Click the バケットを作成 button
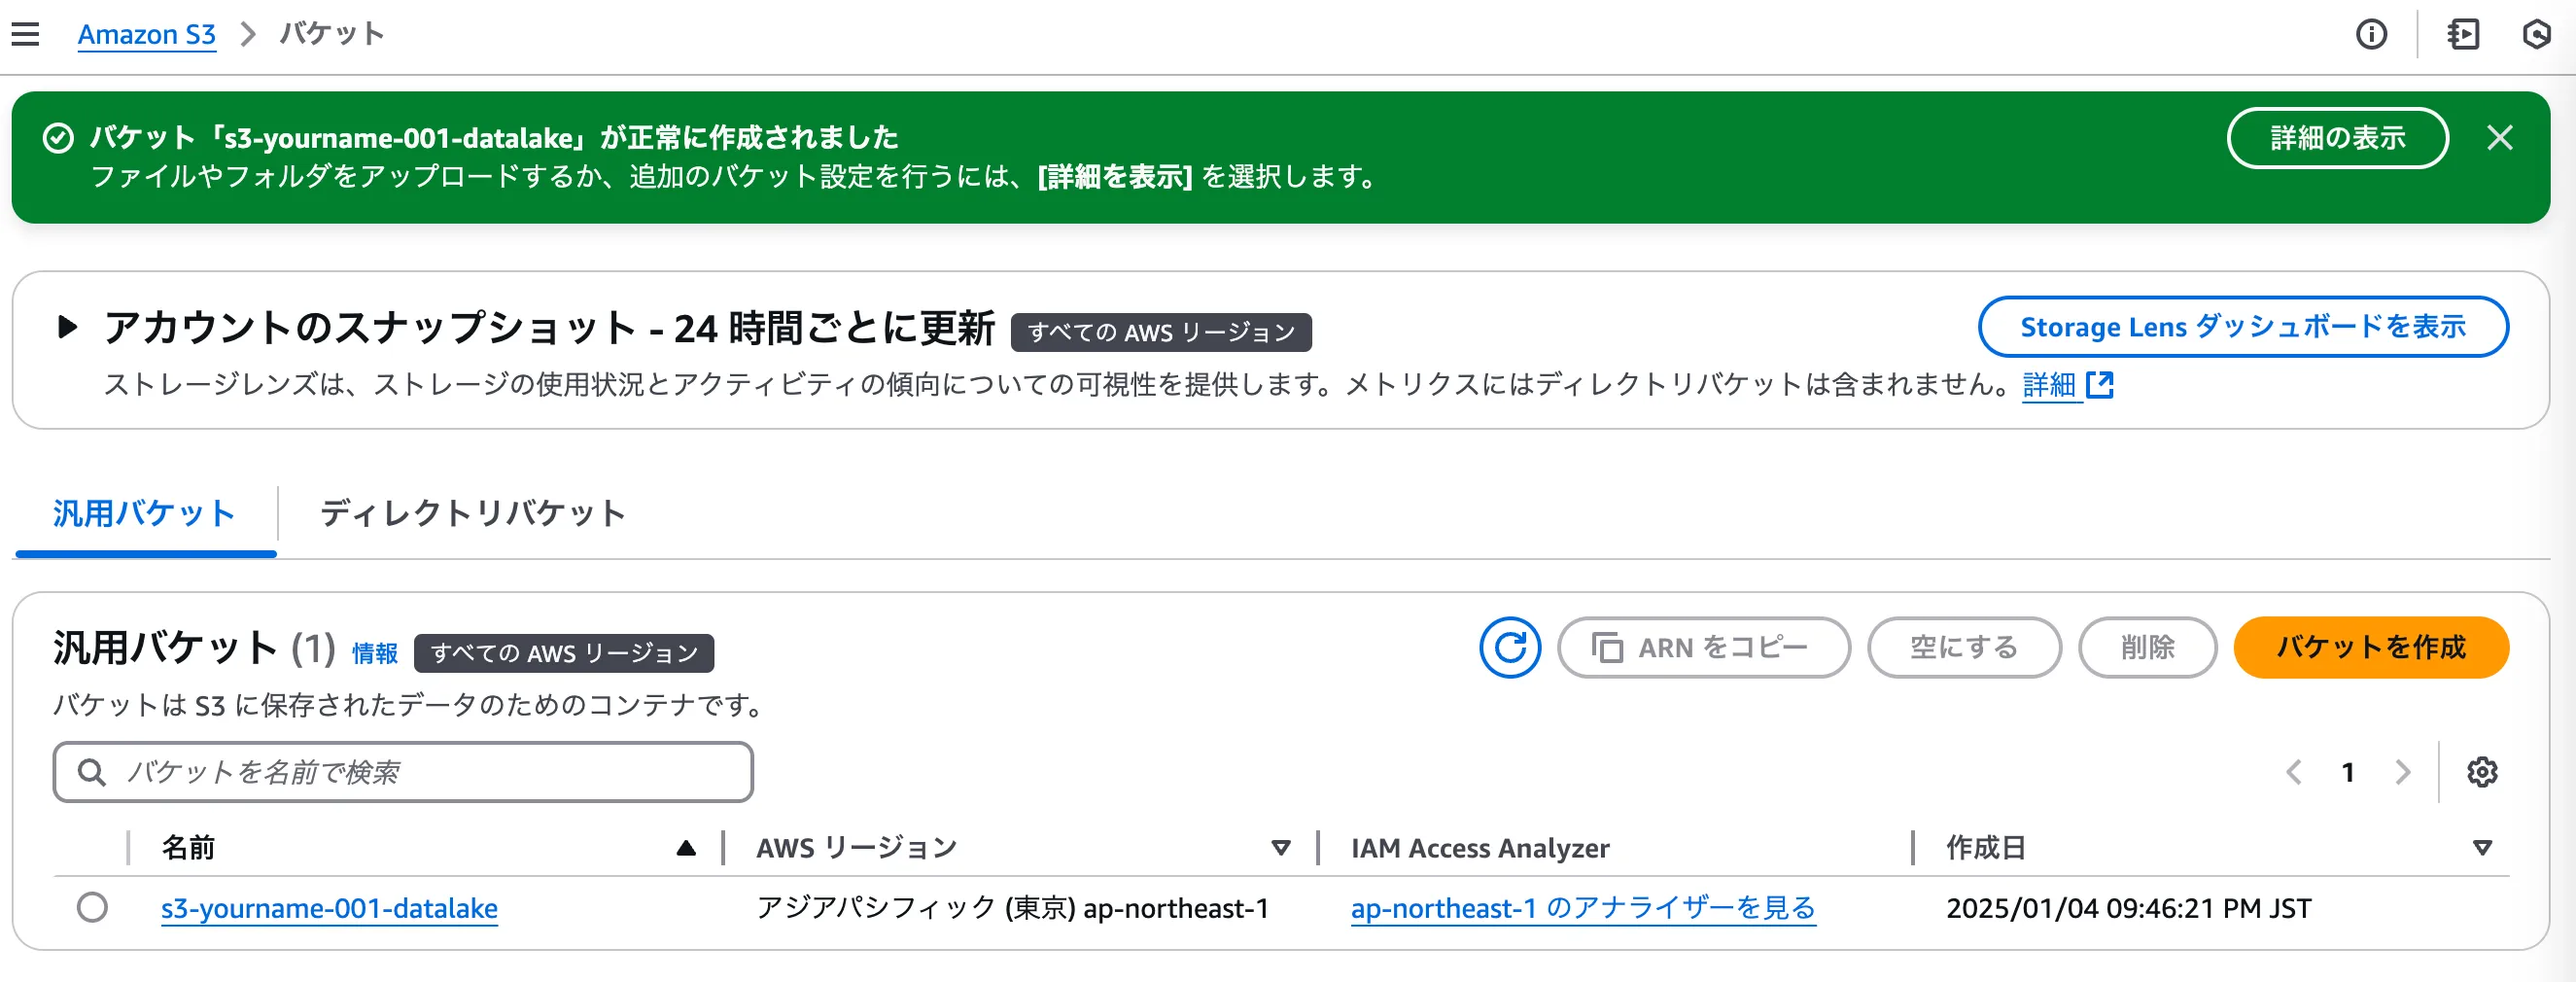Image resolution: width=2576 pixels, height=982 pixels. [x=2370, y=648]
